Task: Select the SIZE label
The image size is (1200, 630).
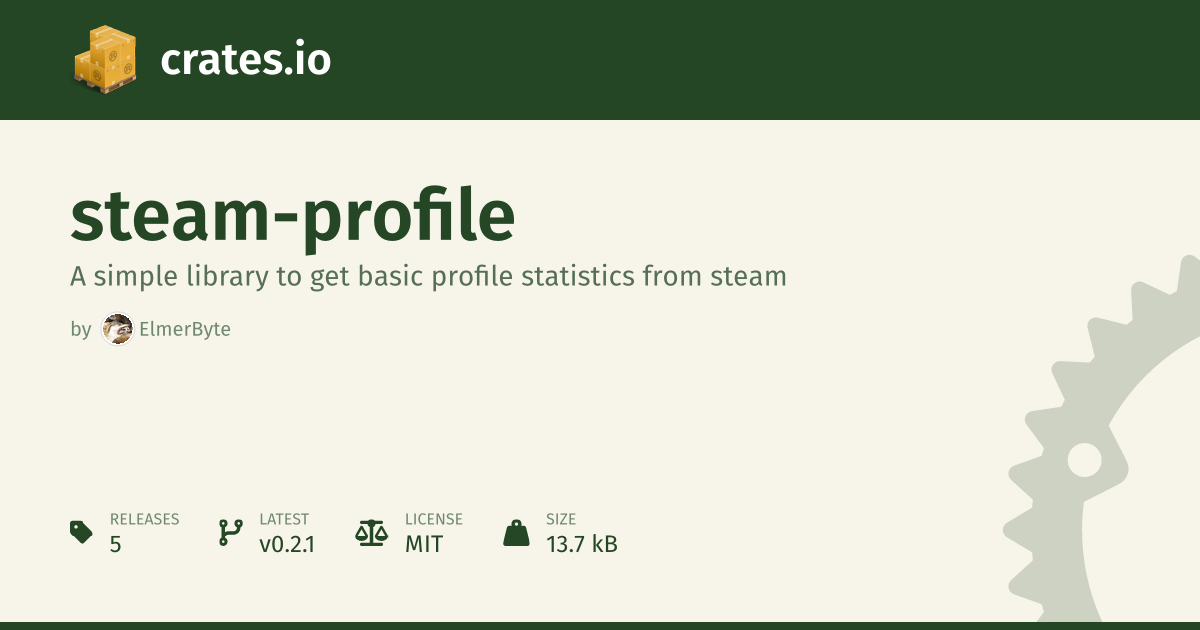Action: coord(561,519)
